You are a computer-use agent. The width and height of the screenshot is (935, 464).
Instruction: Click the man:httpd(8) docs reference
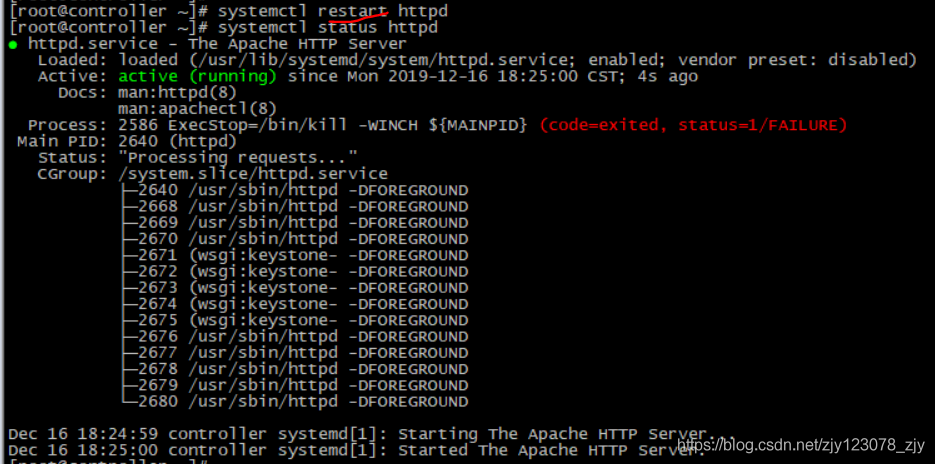178,93
